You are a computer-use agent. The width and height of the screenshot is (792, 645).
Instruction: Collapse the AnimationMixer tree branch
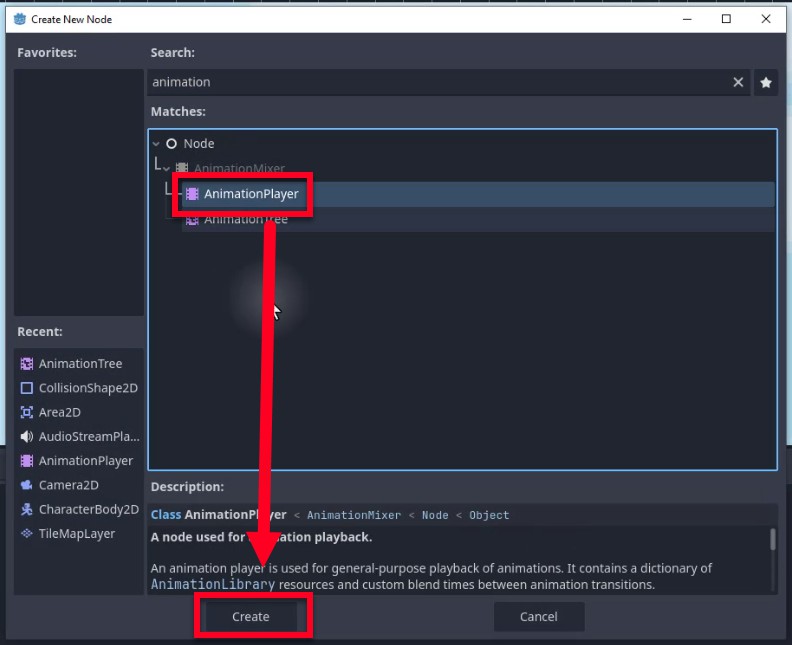[x=167, y=168]
